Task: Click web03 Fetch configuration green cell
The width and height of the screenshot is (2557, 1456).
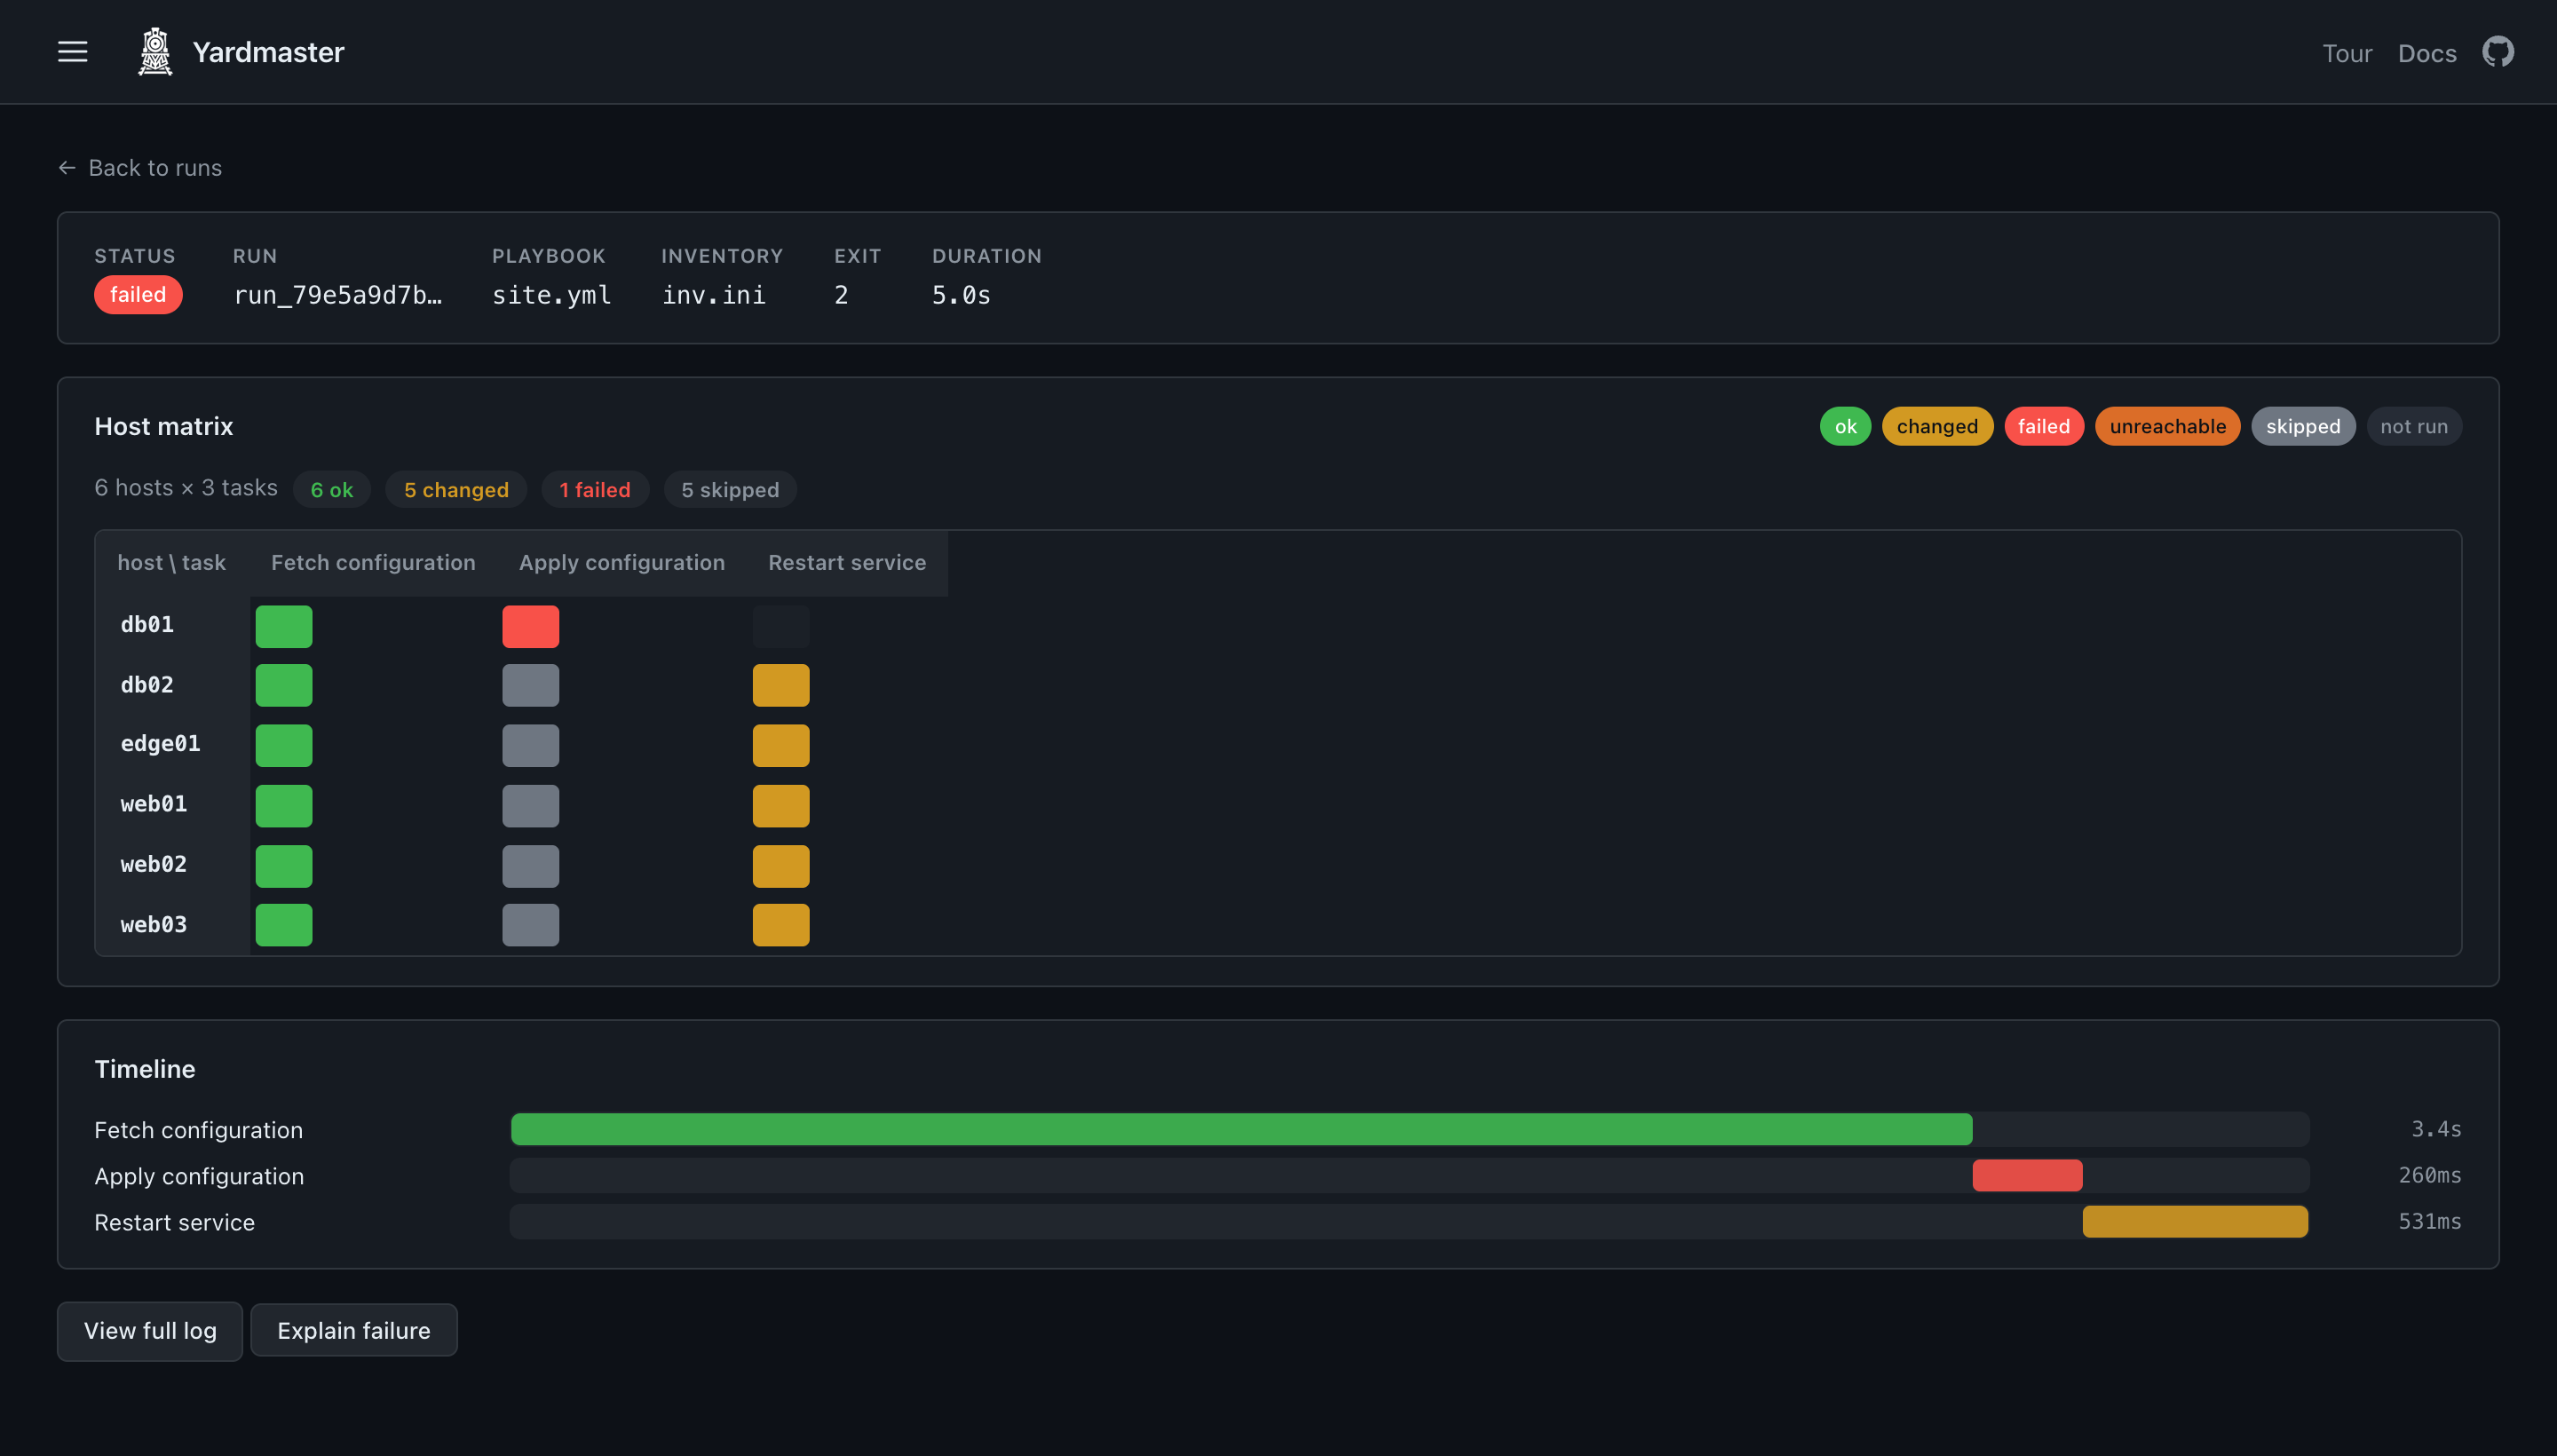Action: pos(284,925)
